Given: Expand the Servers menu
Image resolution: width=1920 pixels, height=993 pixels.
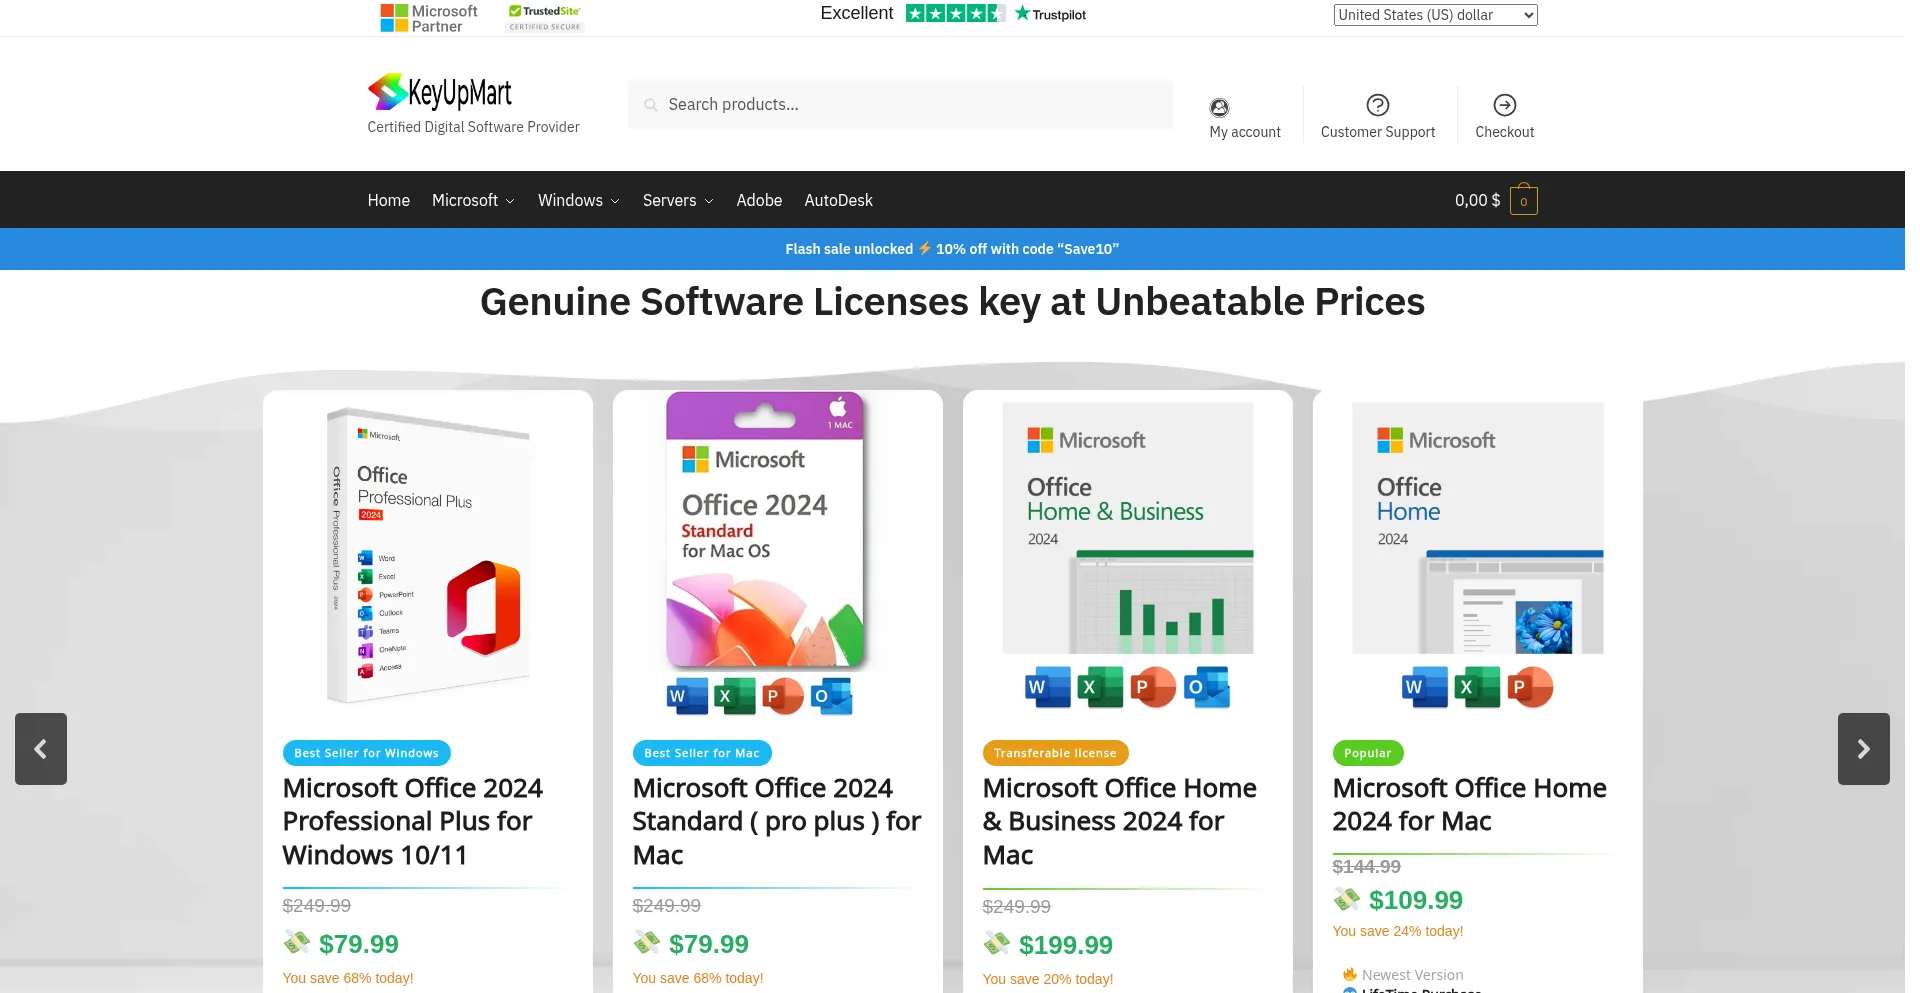Looking at the screenshot, I should [x=677, y=200].
